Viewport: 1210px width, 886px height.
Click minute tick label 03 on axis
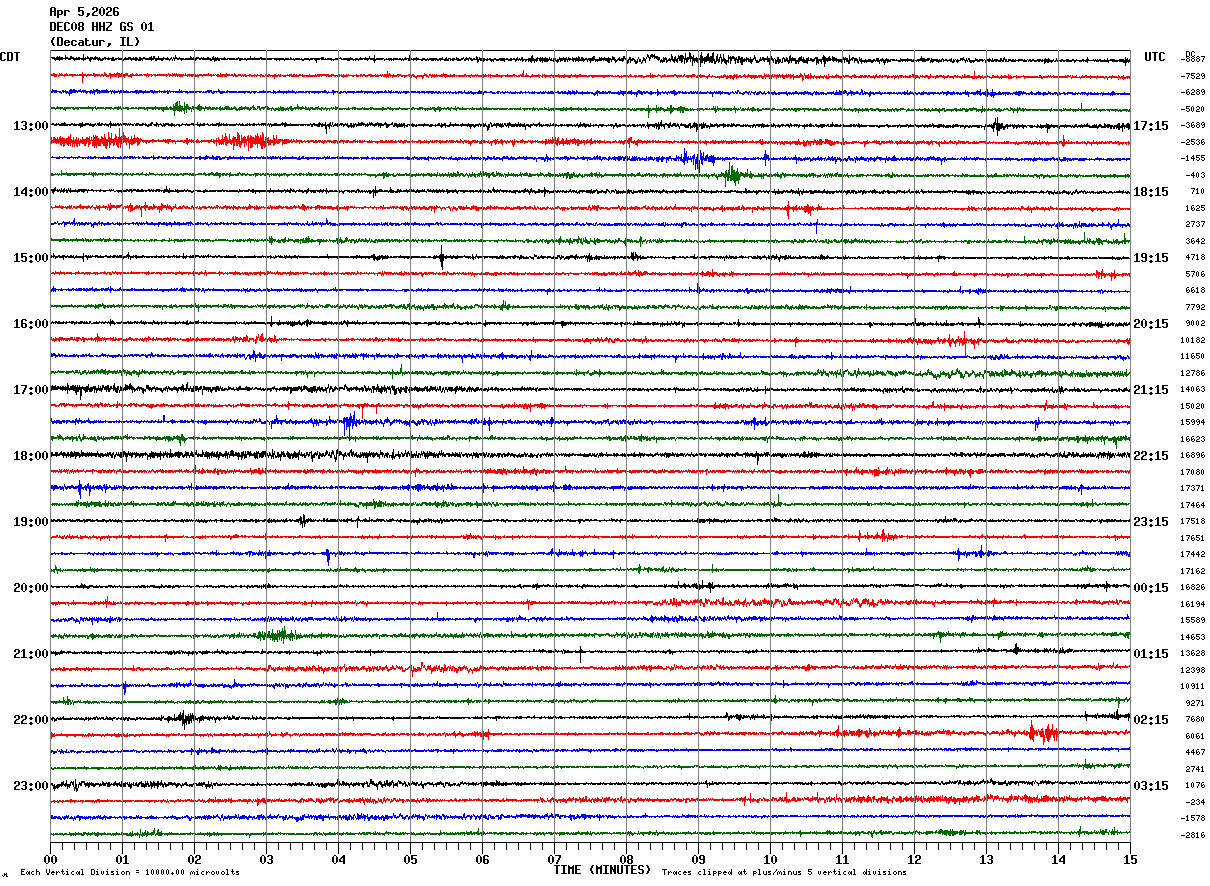[x=266, y=859]
